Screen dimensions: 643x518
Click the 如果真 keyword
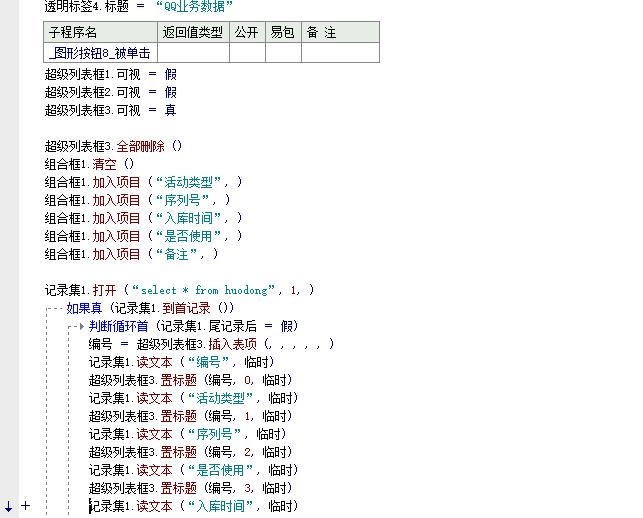click(x=84, y=308)
